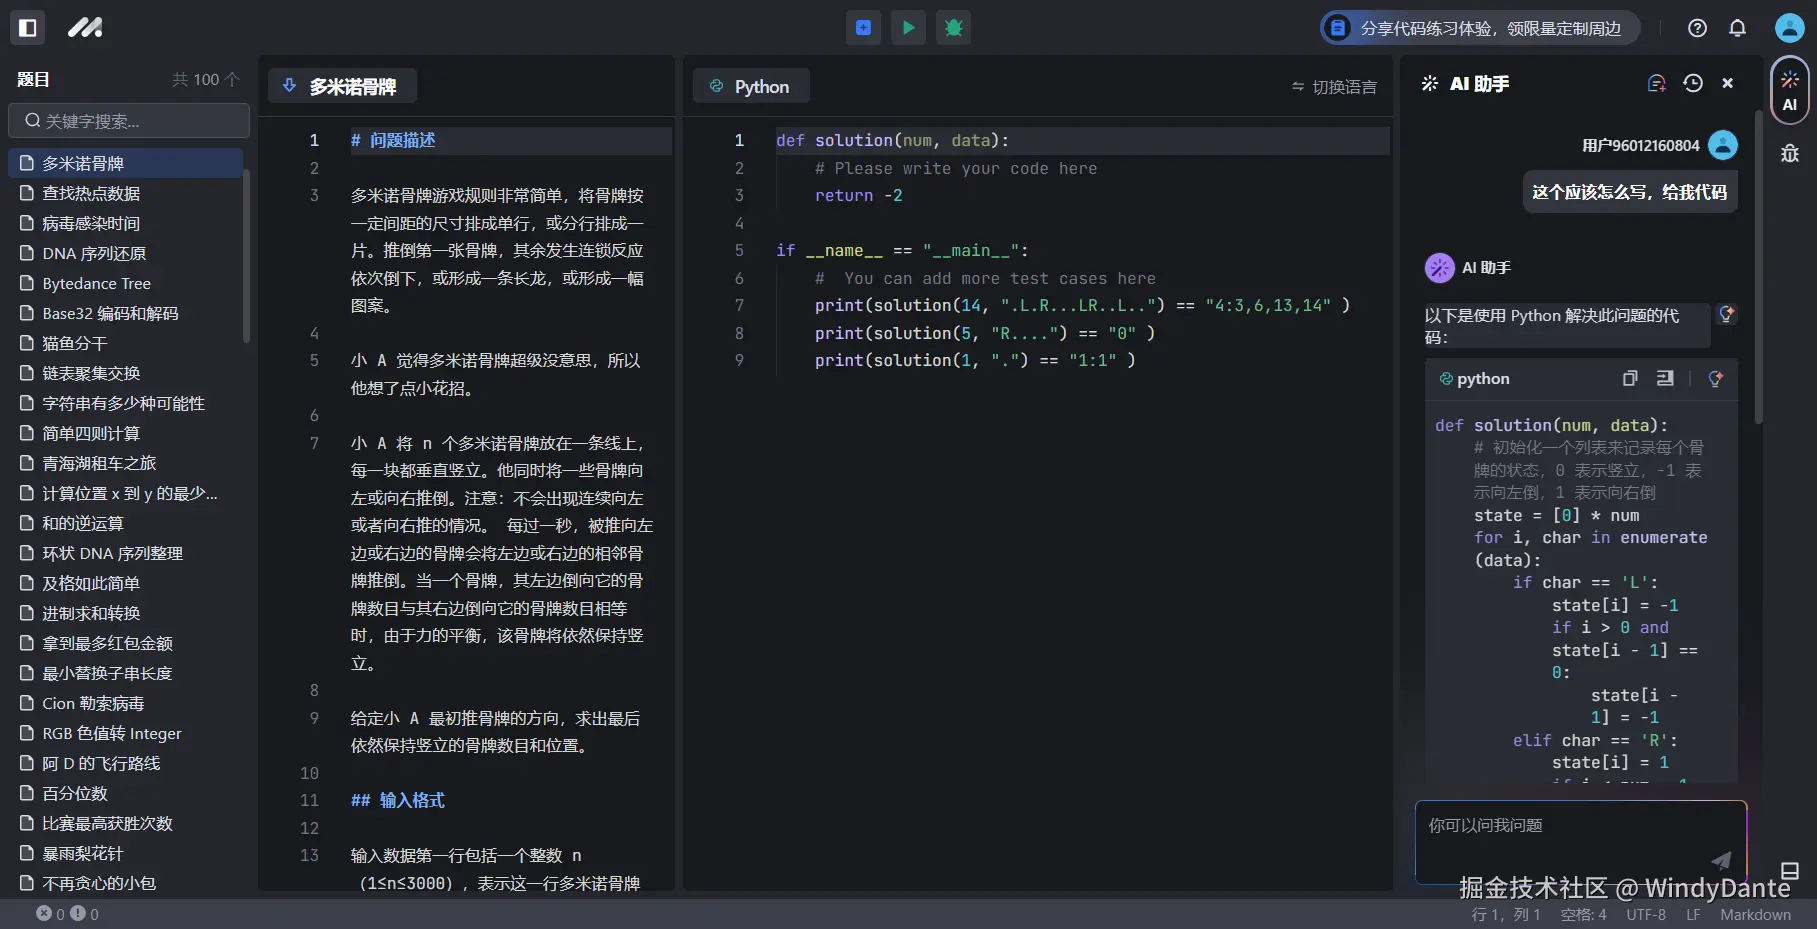Collapse the left panel with the sidebar icon
This screenshot has height=929, width=1817.
[27, 27]
